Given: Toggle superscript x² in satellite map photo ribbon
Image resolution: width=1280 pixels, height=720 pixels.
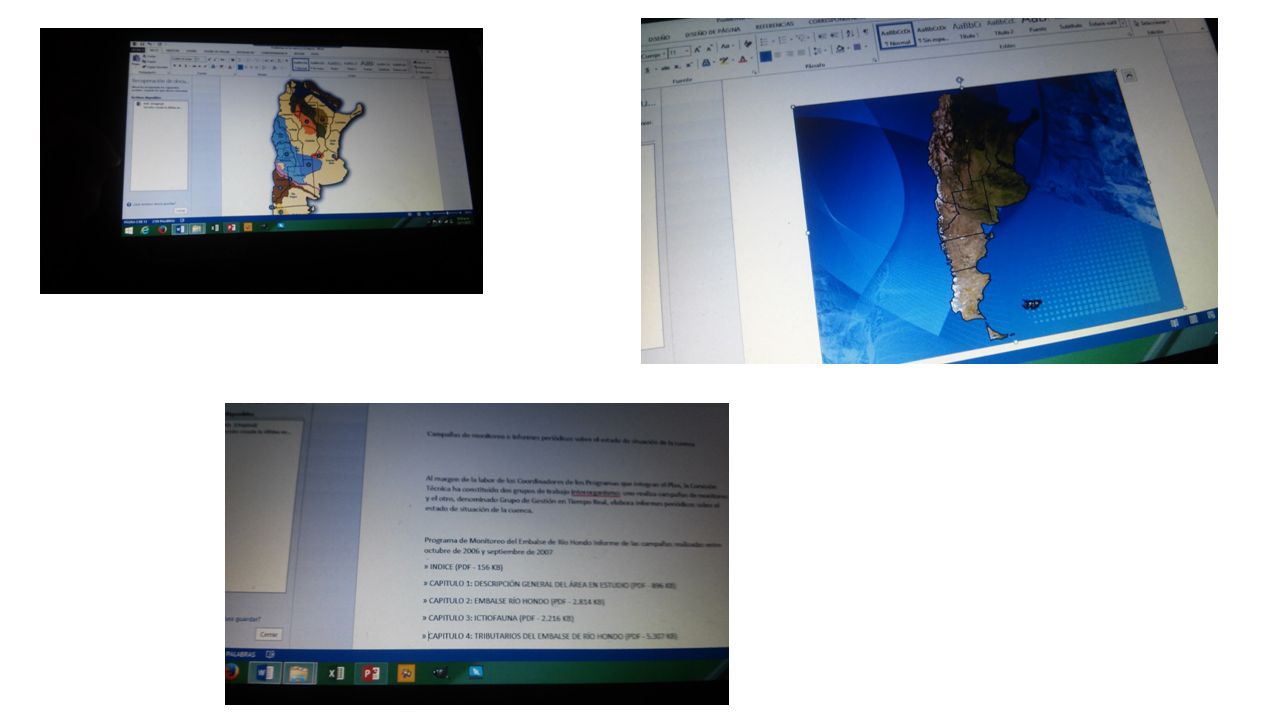Looking at the screenshot, I should (x=689, y=65).
